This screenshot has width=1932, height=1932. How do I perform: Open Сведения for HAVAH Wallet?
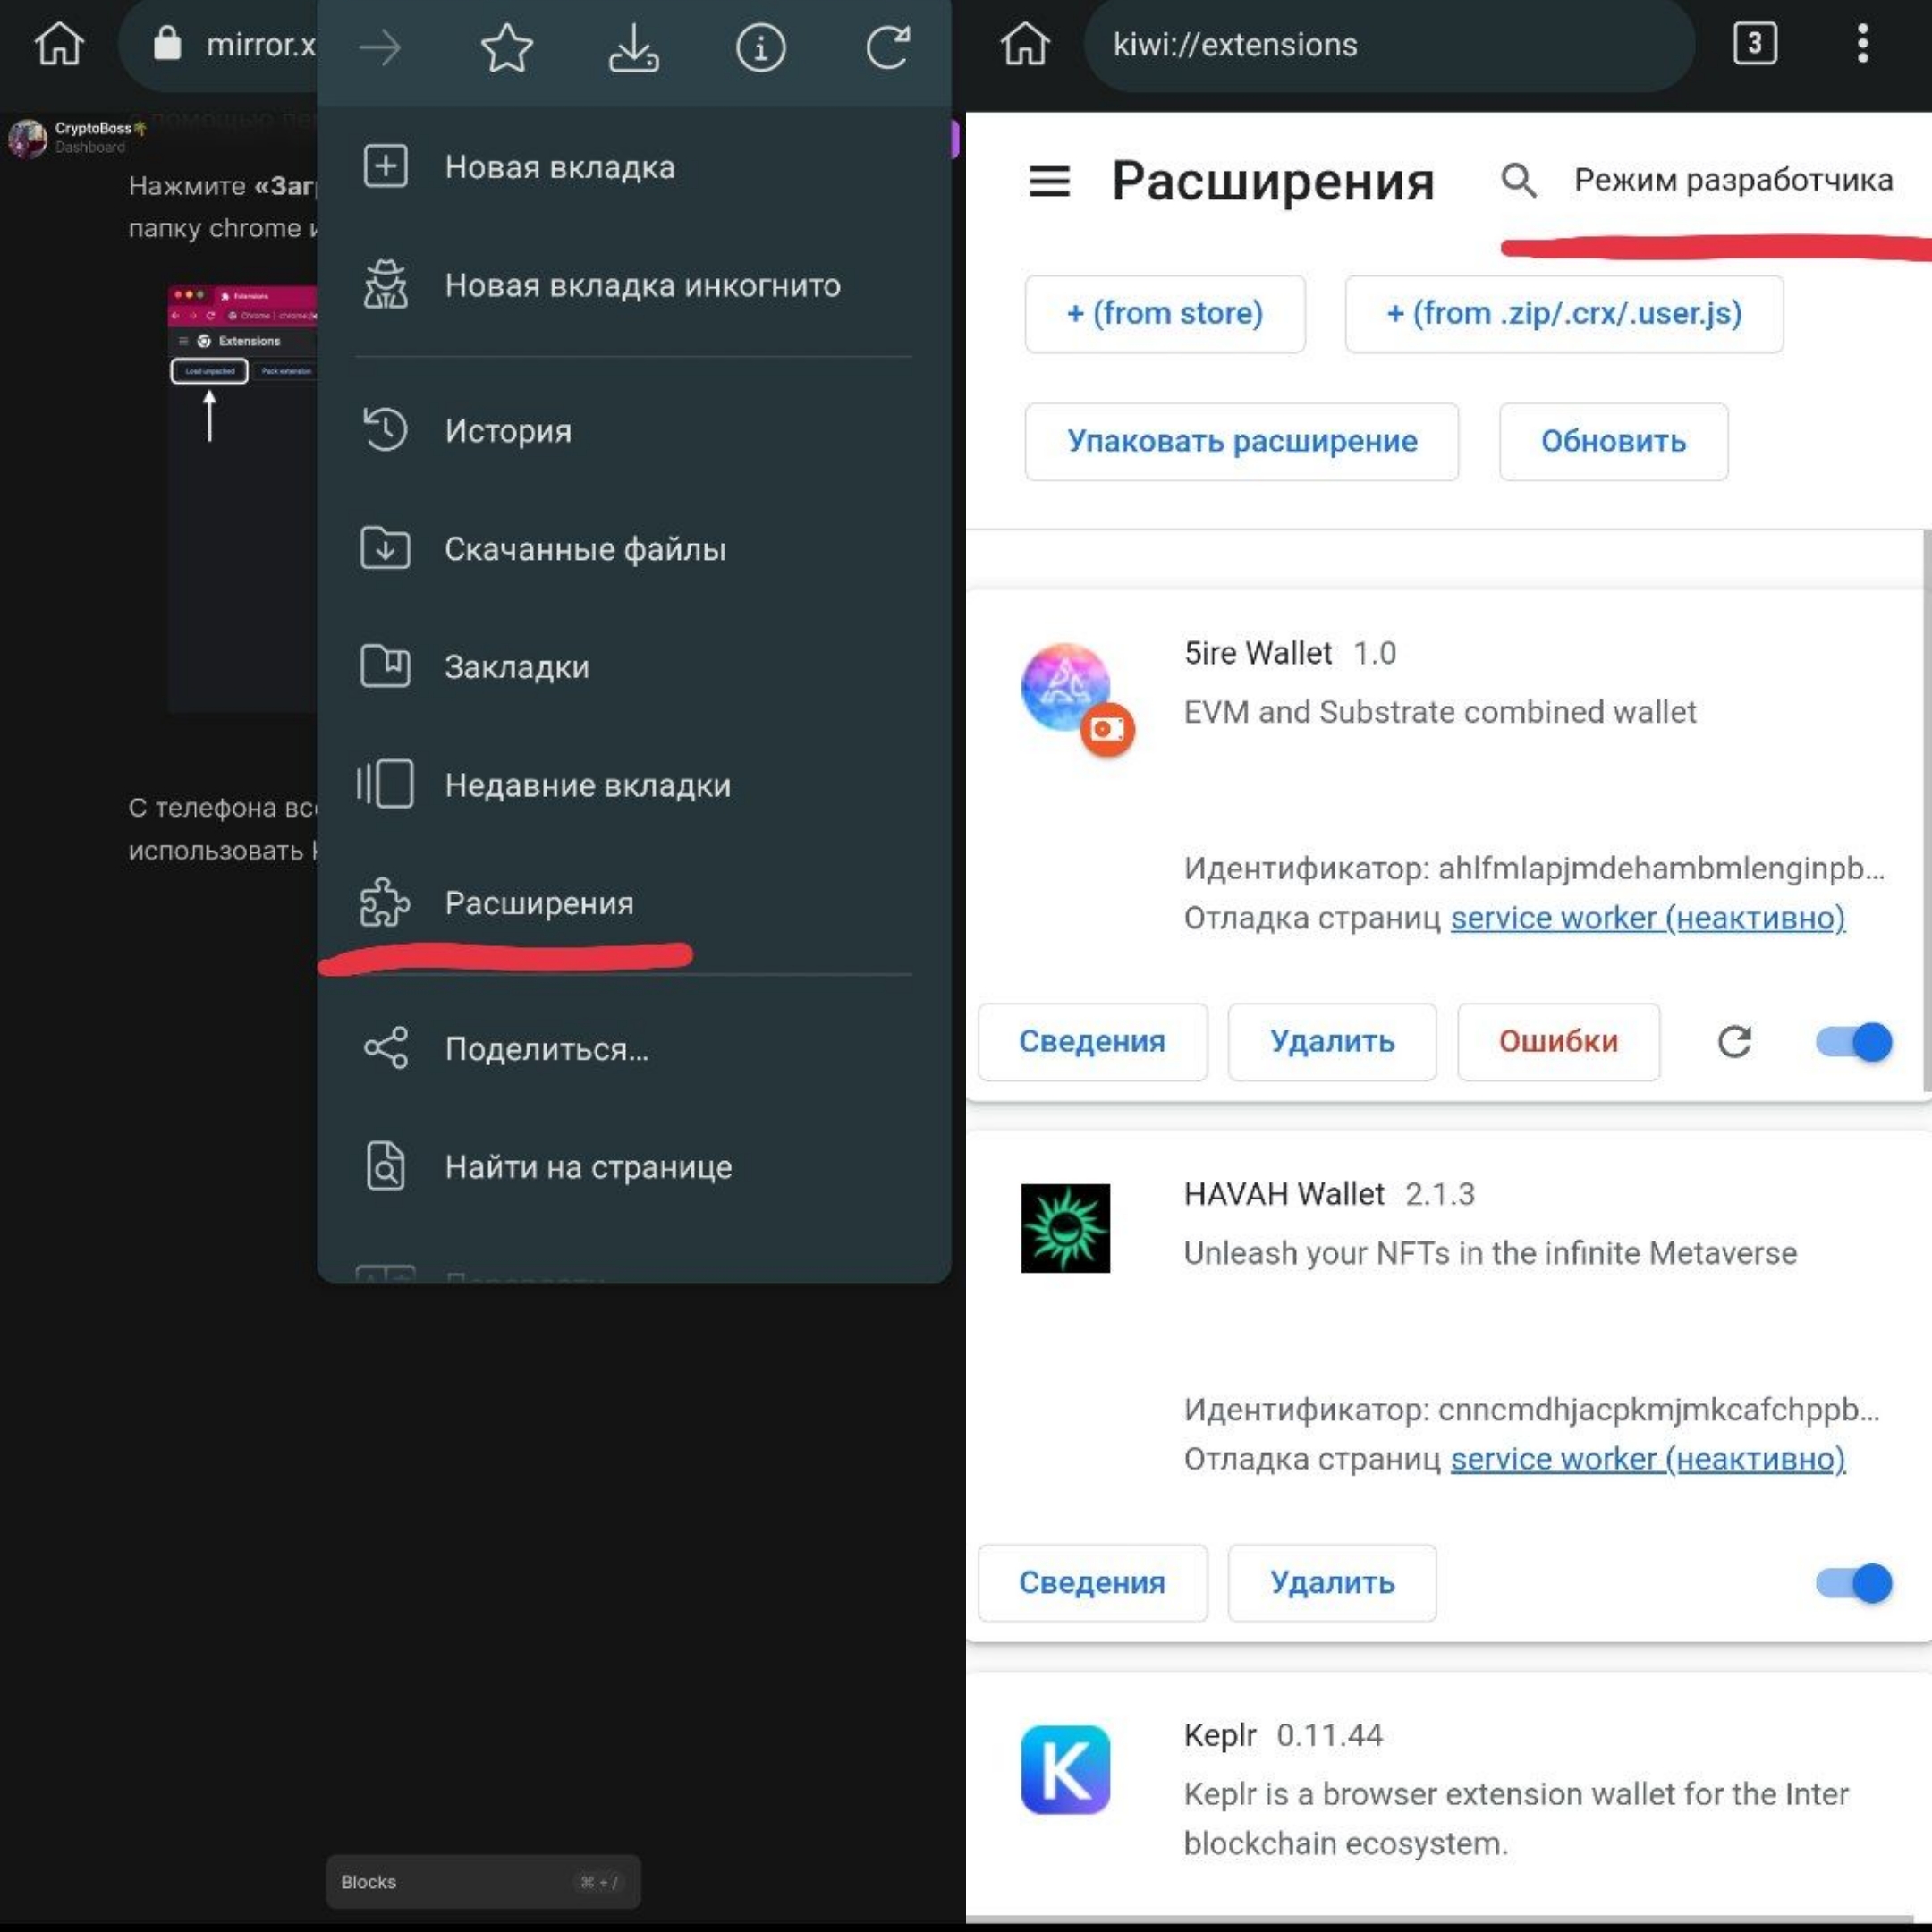pyautogui.click(x=1092, y=1583)
